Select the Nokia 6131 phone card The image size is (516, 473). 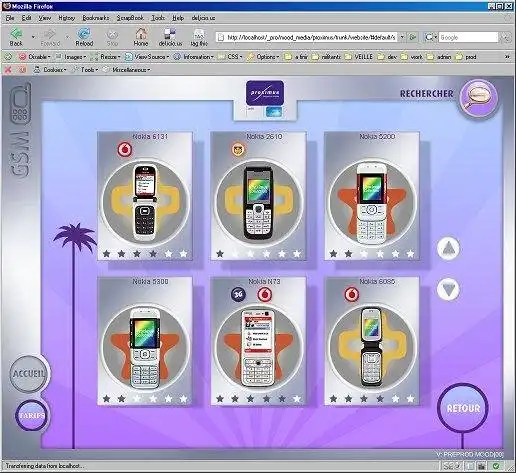145,196
